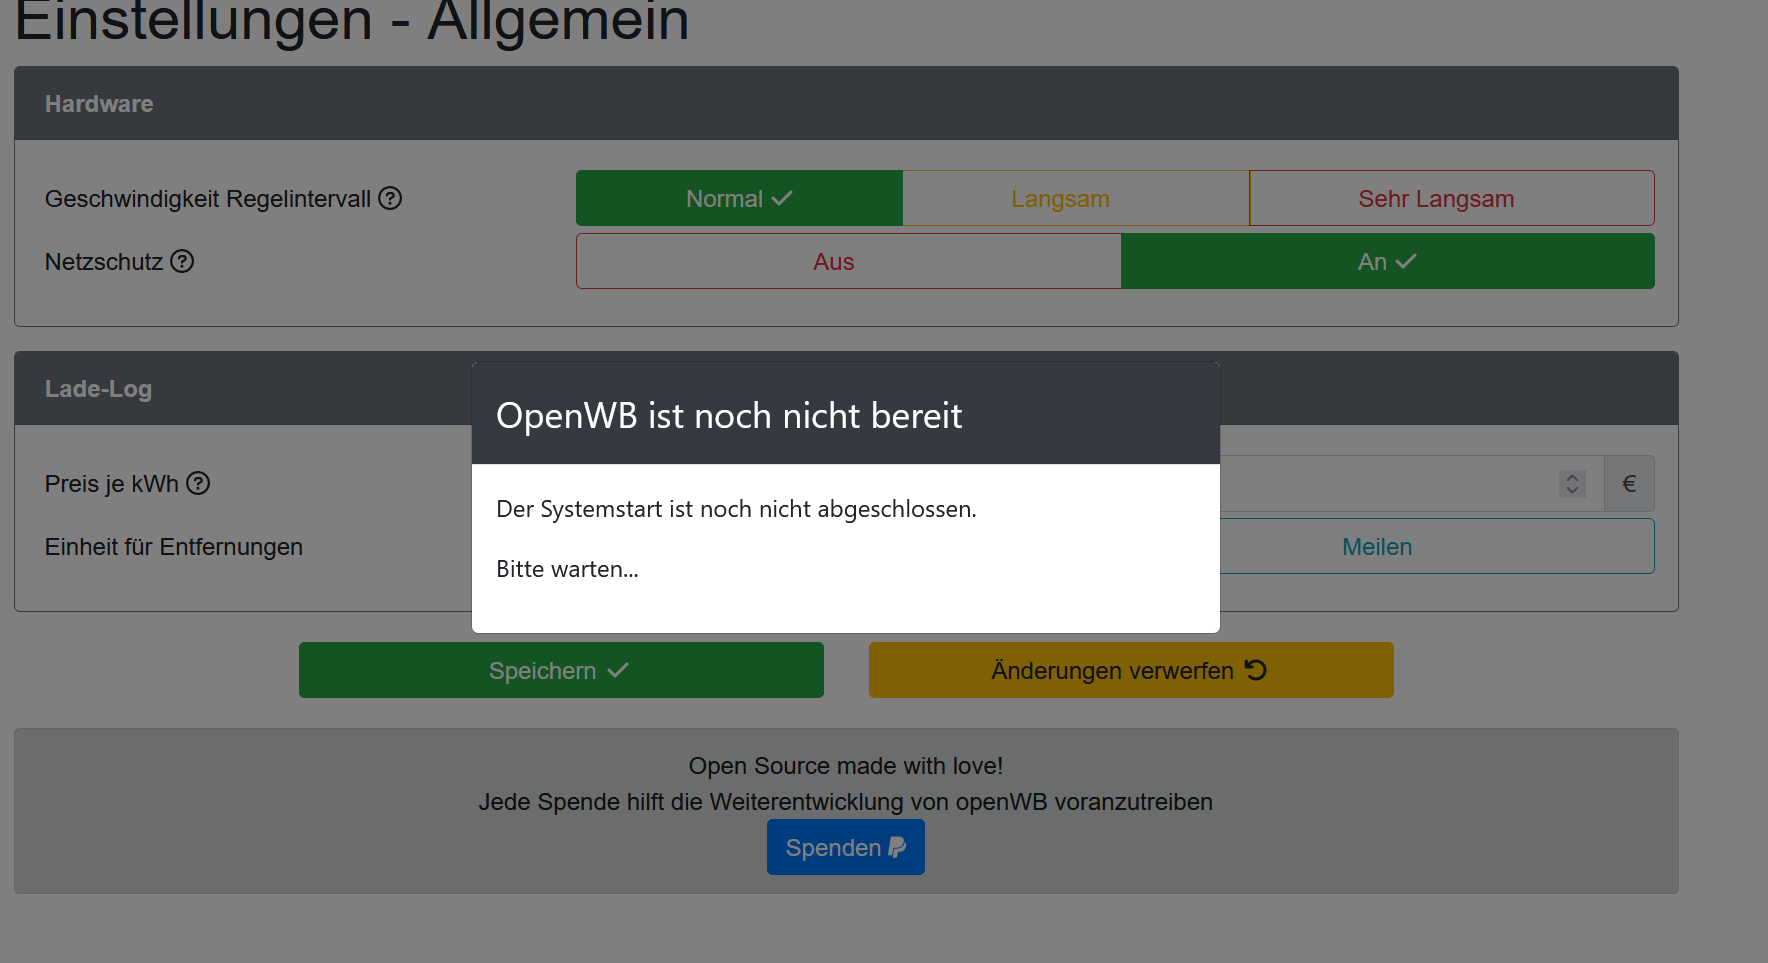1768x963 pixels.
Task: Select Meilen as distance unit
Action: click(x=1437, y=546)
